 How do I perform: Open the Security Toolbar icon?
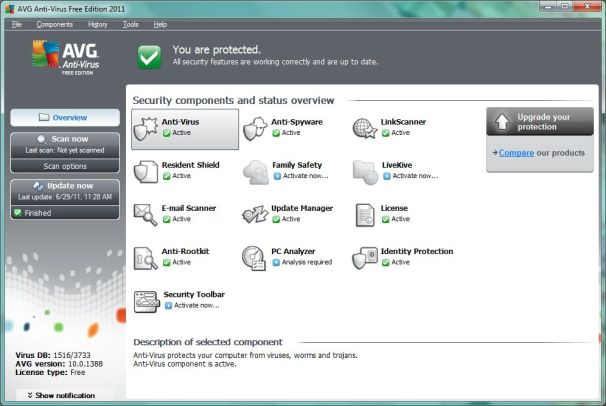click(147, 302)
